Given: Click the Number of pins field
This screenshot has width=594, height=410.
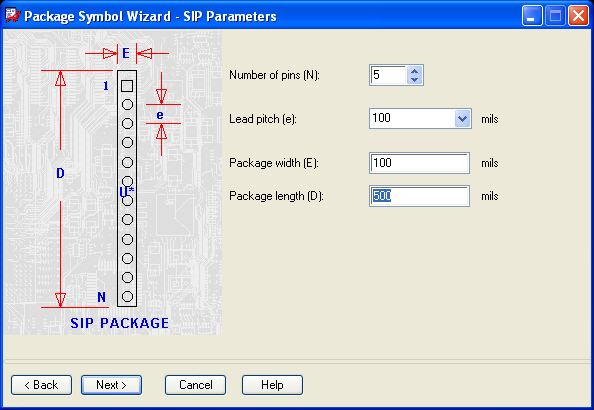Looking at the screenshot, I should (388, 75).
